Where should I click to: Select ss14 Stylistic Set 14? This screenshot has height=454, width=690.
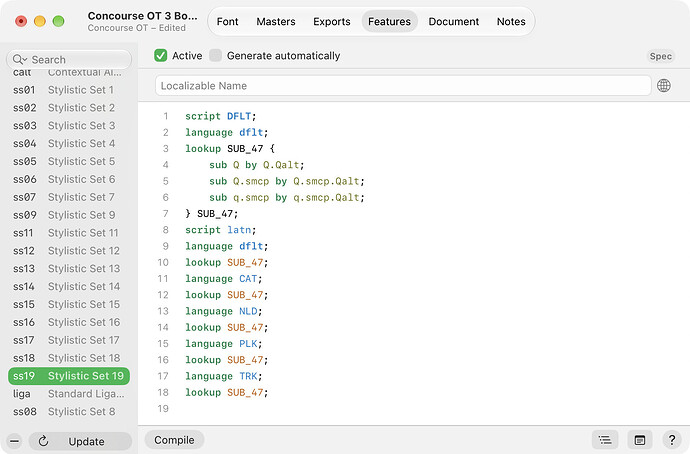pyautogui.click(x=69, y=286)
